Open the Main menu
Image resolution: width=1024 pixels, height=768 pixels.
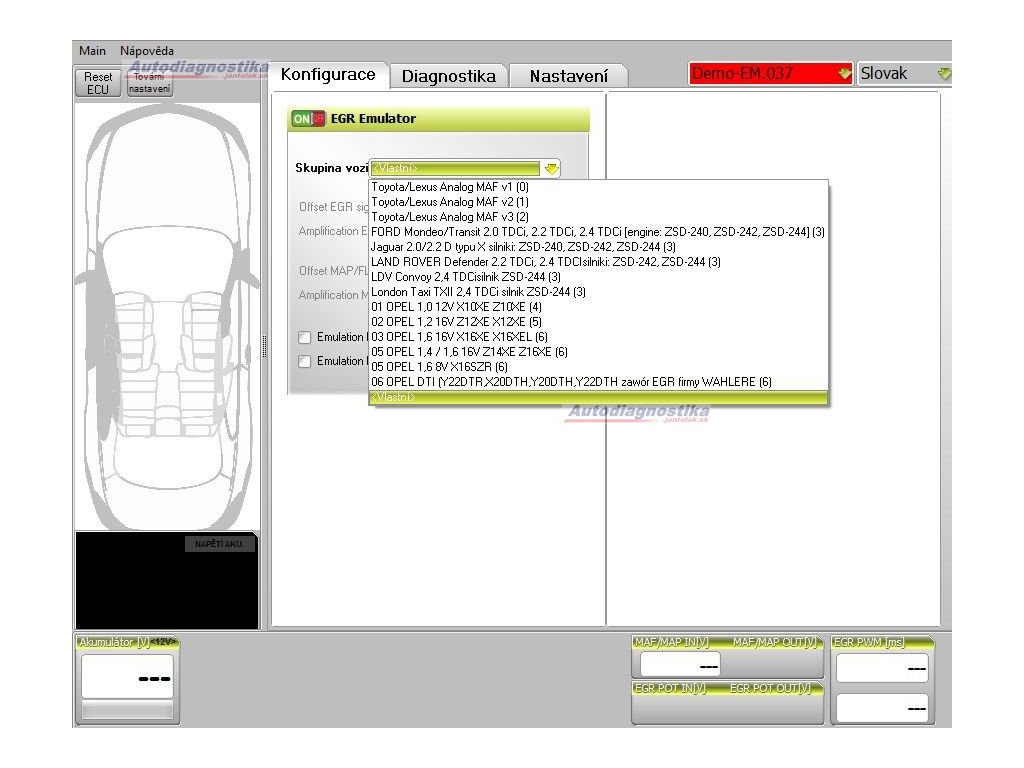tap(93, 51)
